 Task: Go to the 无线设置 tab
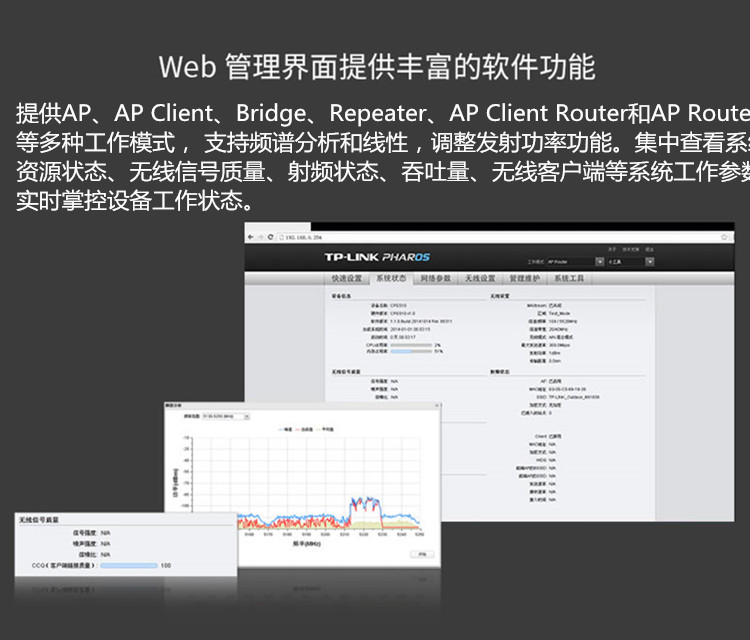point(479,278)
